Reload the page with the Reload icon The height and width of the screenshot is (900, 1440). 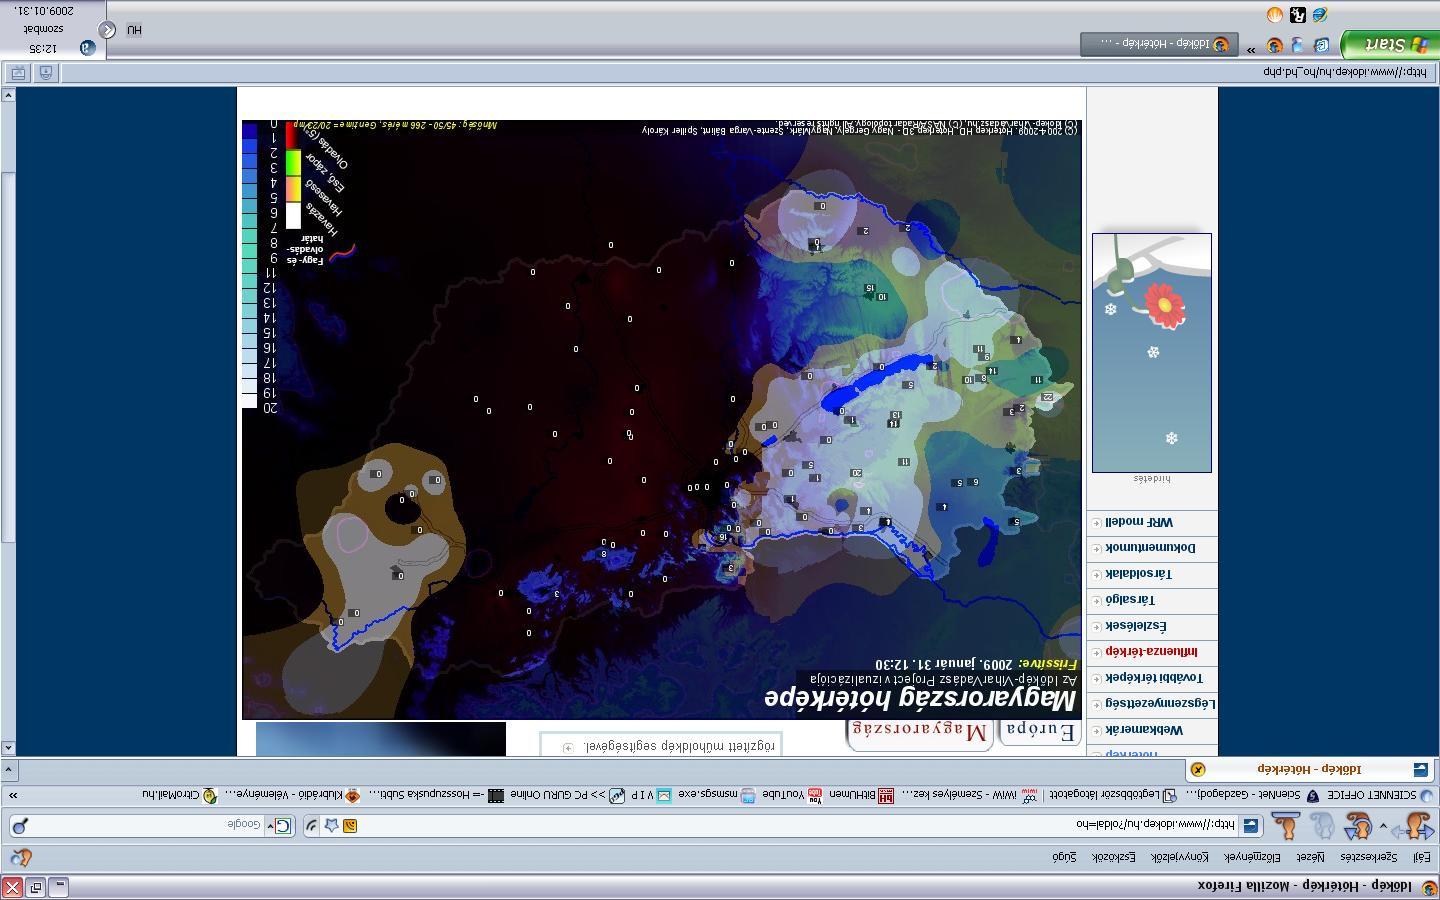click(1357, 826)
